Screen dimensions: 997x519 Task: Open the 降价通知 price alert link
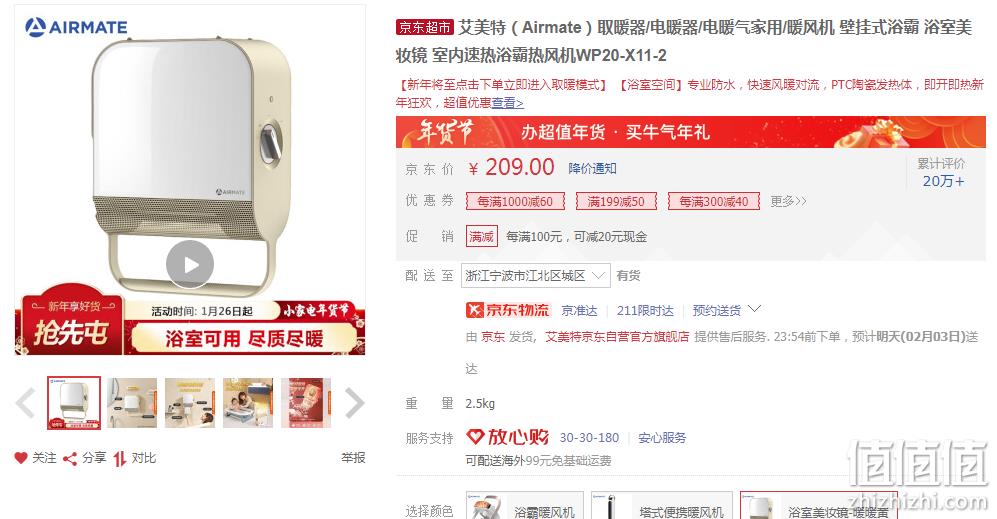pos(592,169)
